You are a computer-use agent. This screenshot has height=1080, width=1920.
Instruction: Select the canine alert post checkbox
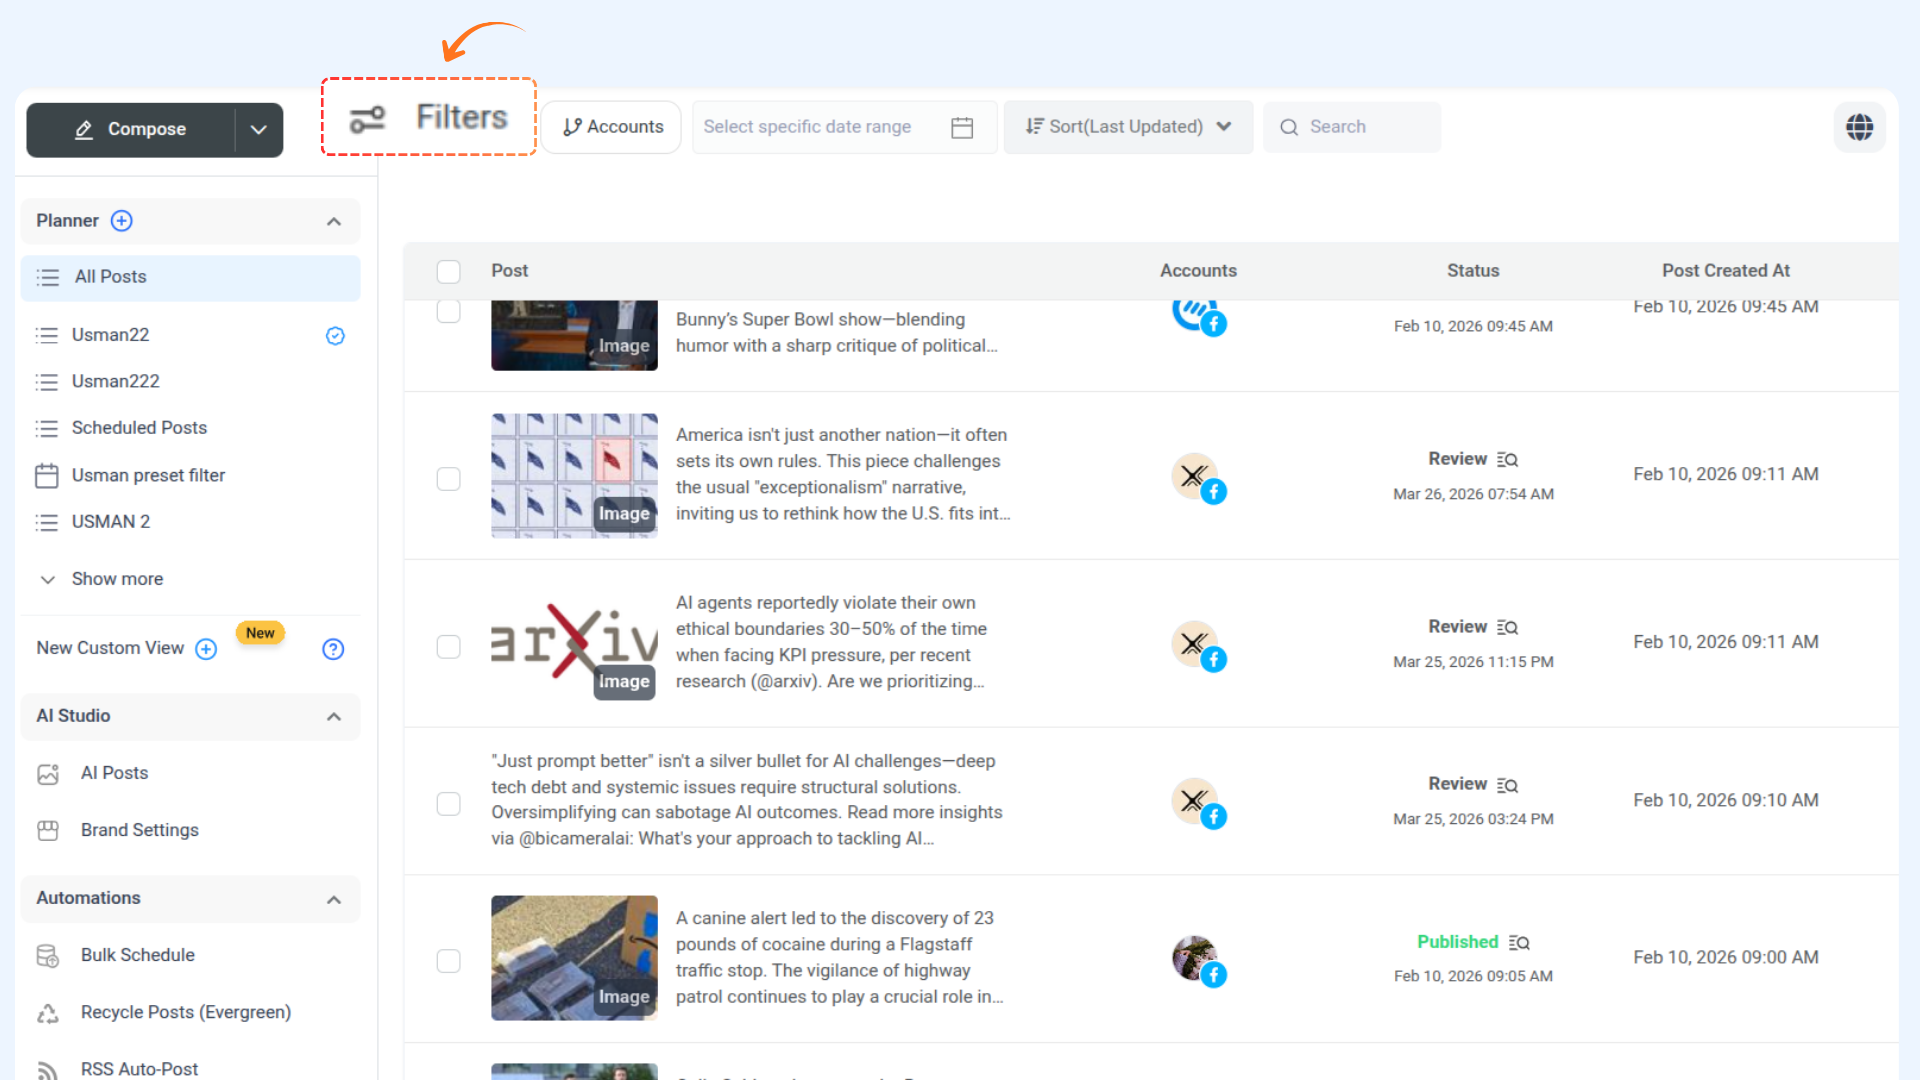click(x=449, y=961)
